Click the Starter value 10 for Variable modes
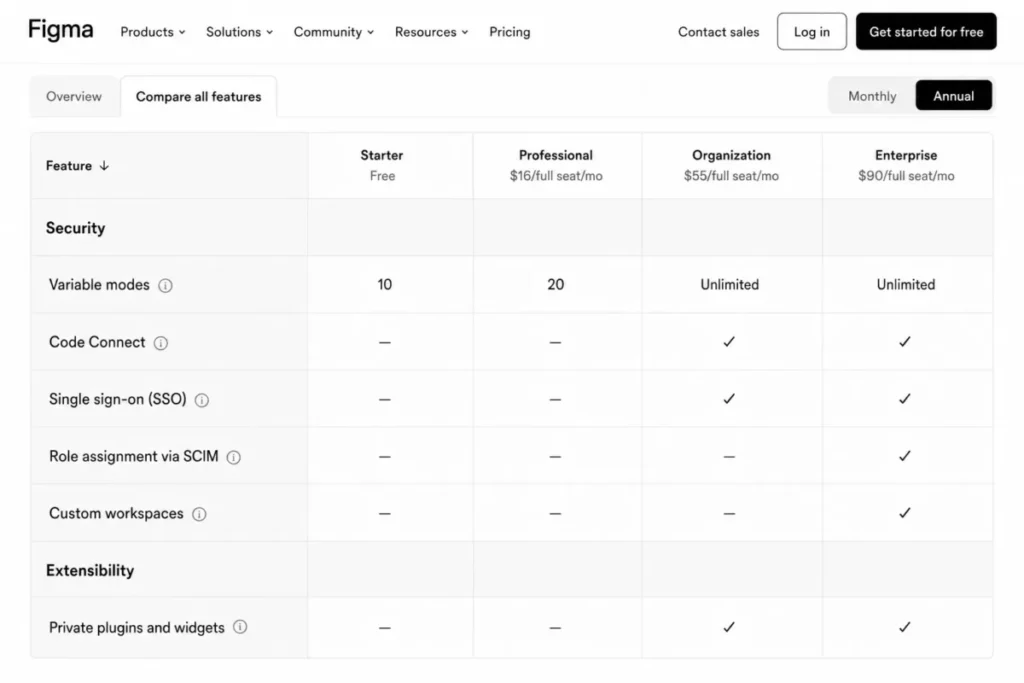Image resolution: width=1024 pixels, height=683 pixels. click(x=385, y=285)
